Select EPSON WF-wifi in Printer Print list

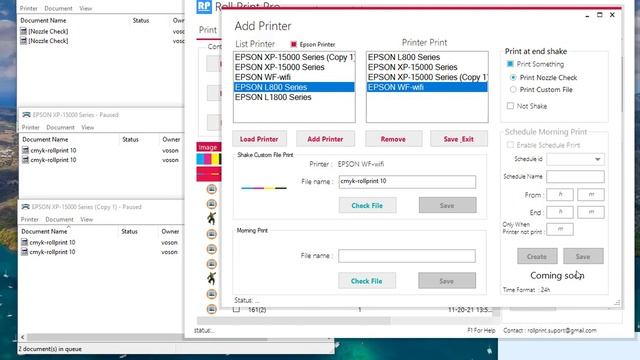427,87
